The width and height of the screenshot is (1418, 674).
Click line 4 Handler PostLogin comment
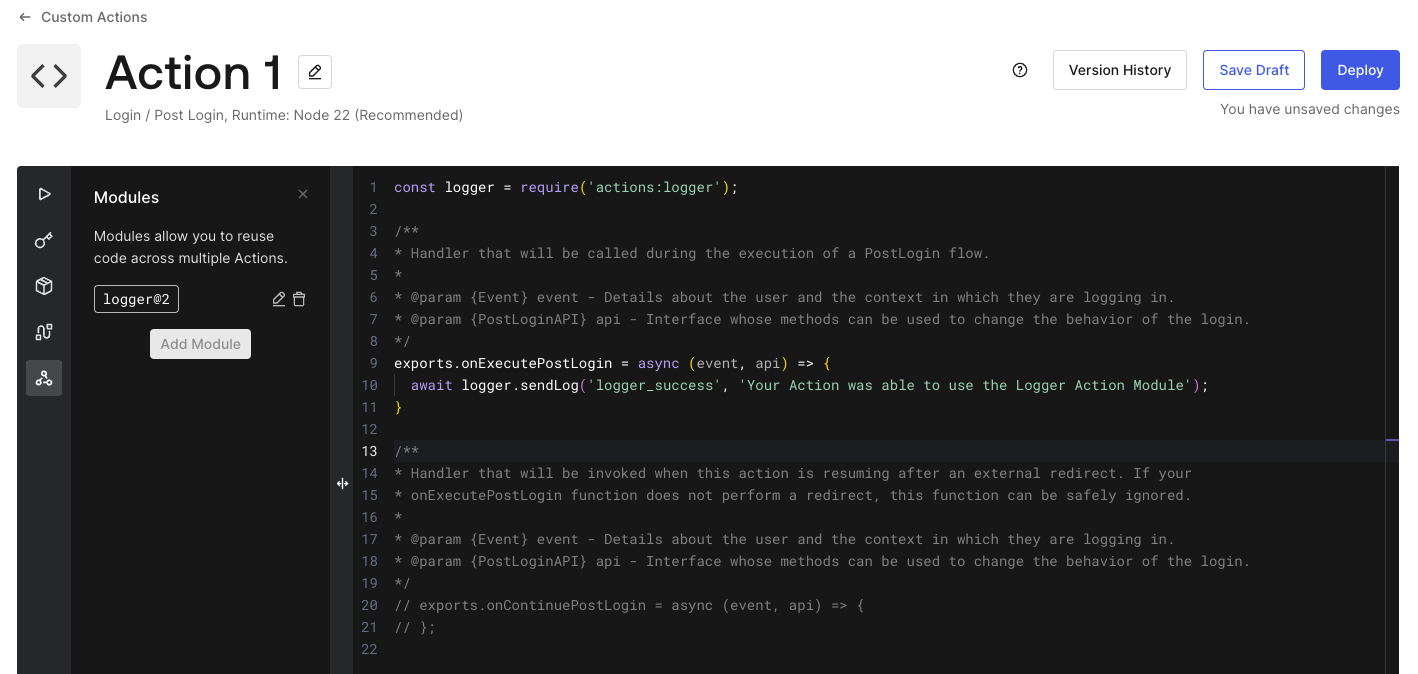pyautogui.click(x=692, y=253)
